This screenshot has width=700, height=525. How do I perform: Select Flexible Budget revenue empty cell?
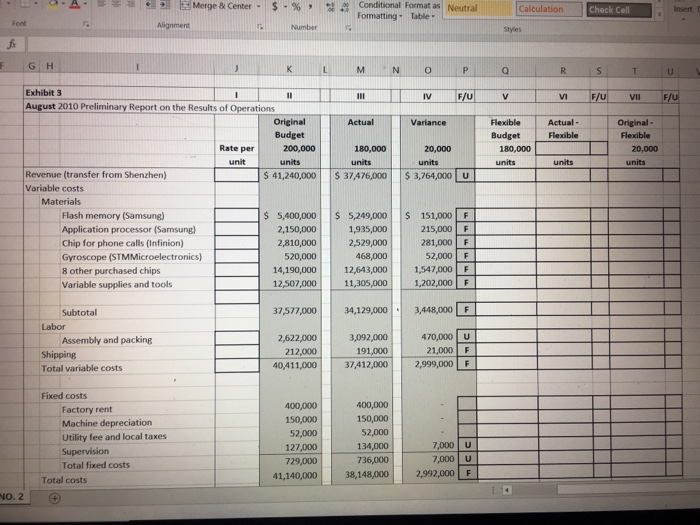[x=505, y=175]
